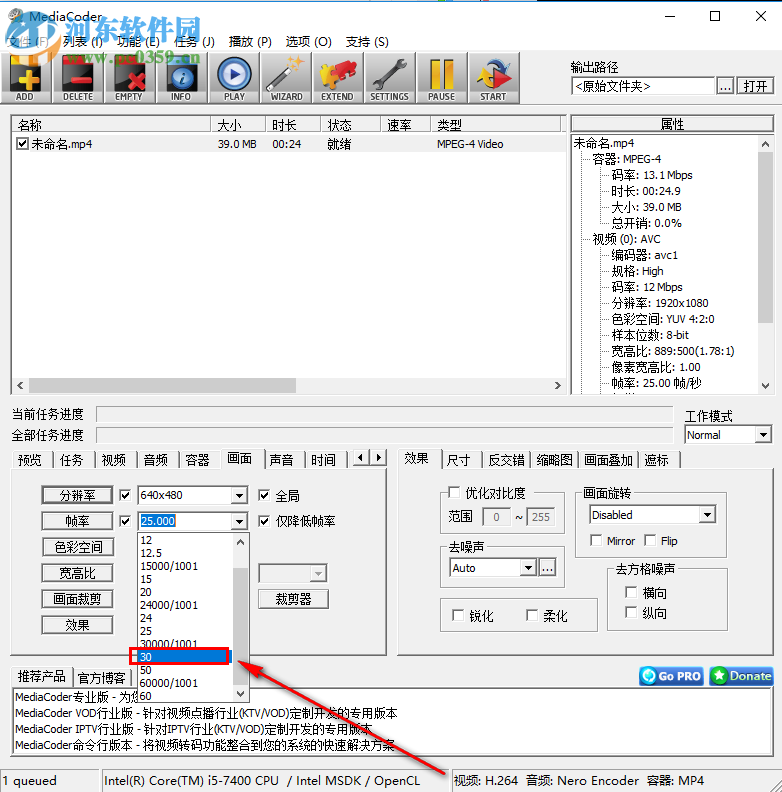Toggle the 分辨率 resolution checkbox
Viewport: 782px width, 792px height.
[x=125, y=495]
